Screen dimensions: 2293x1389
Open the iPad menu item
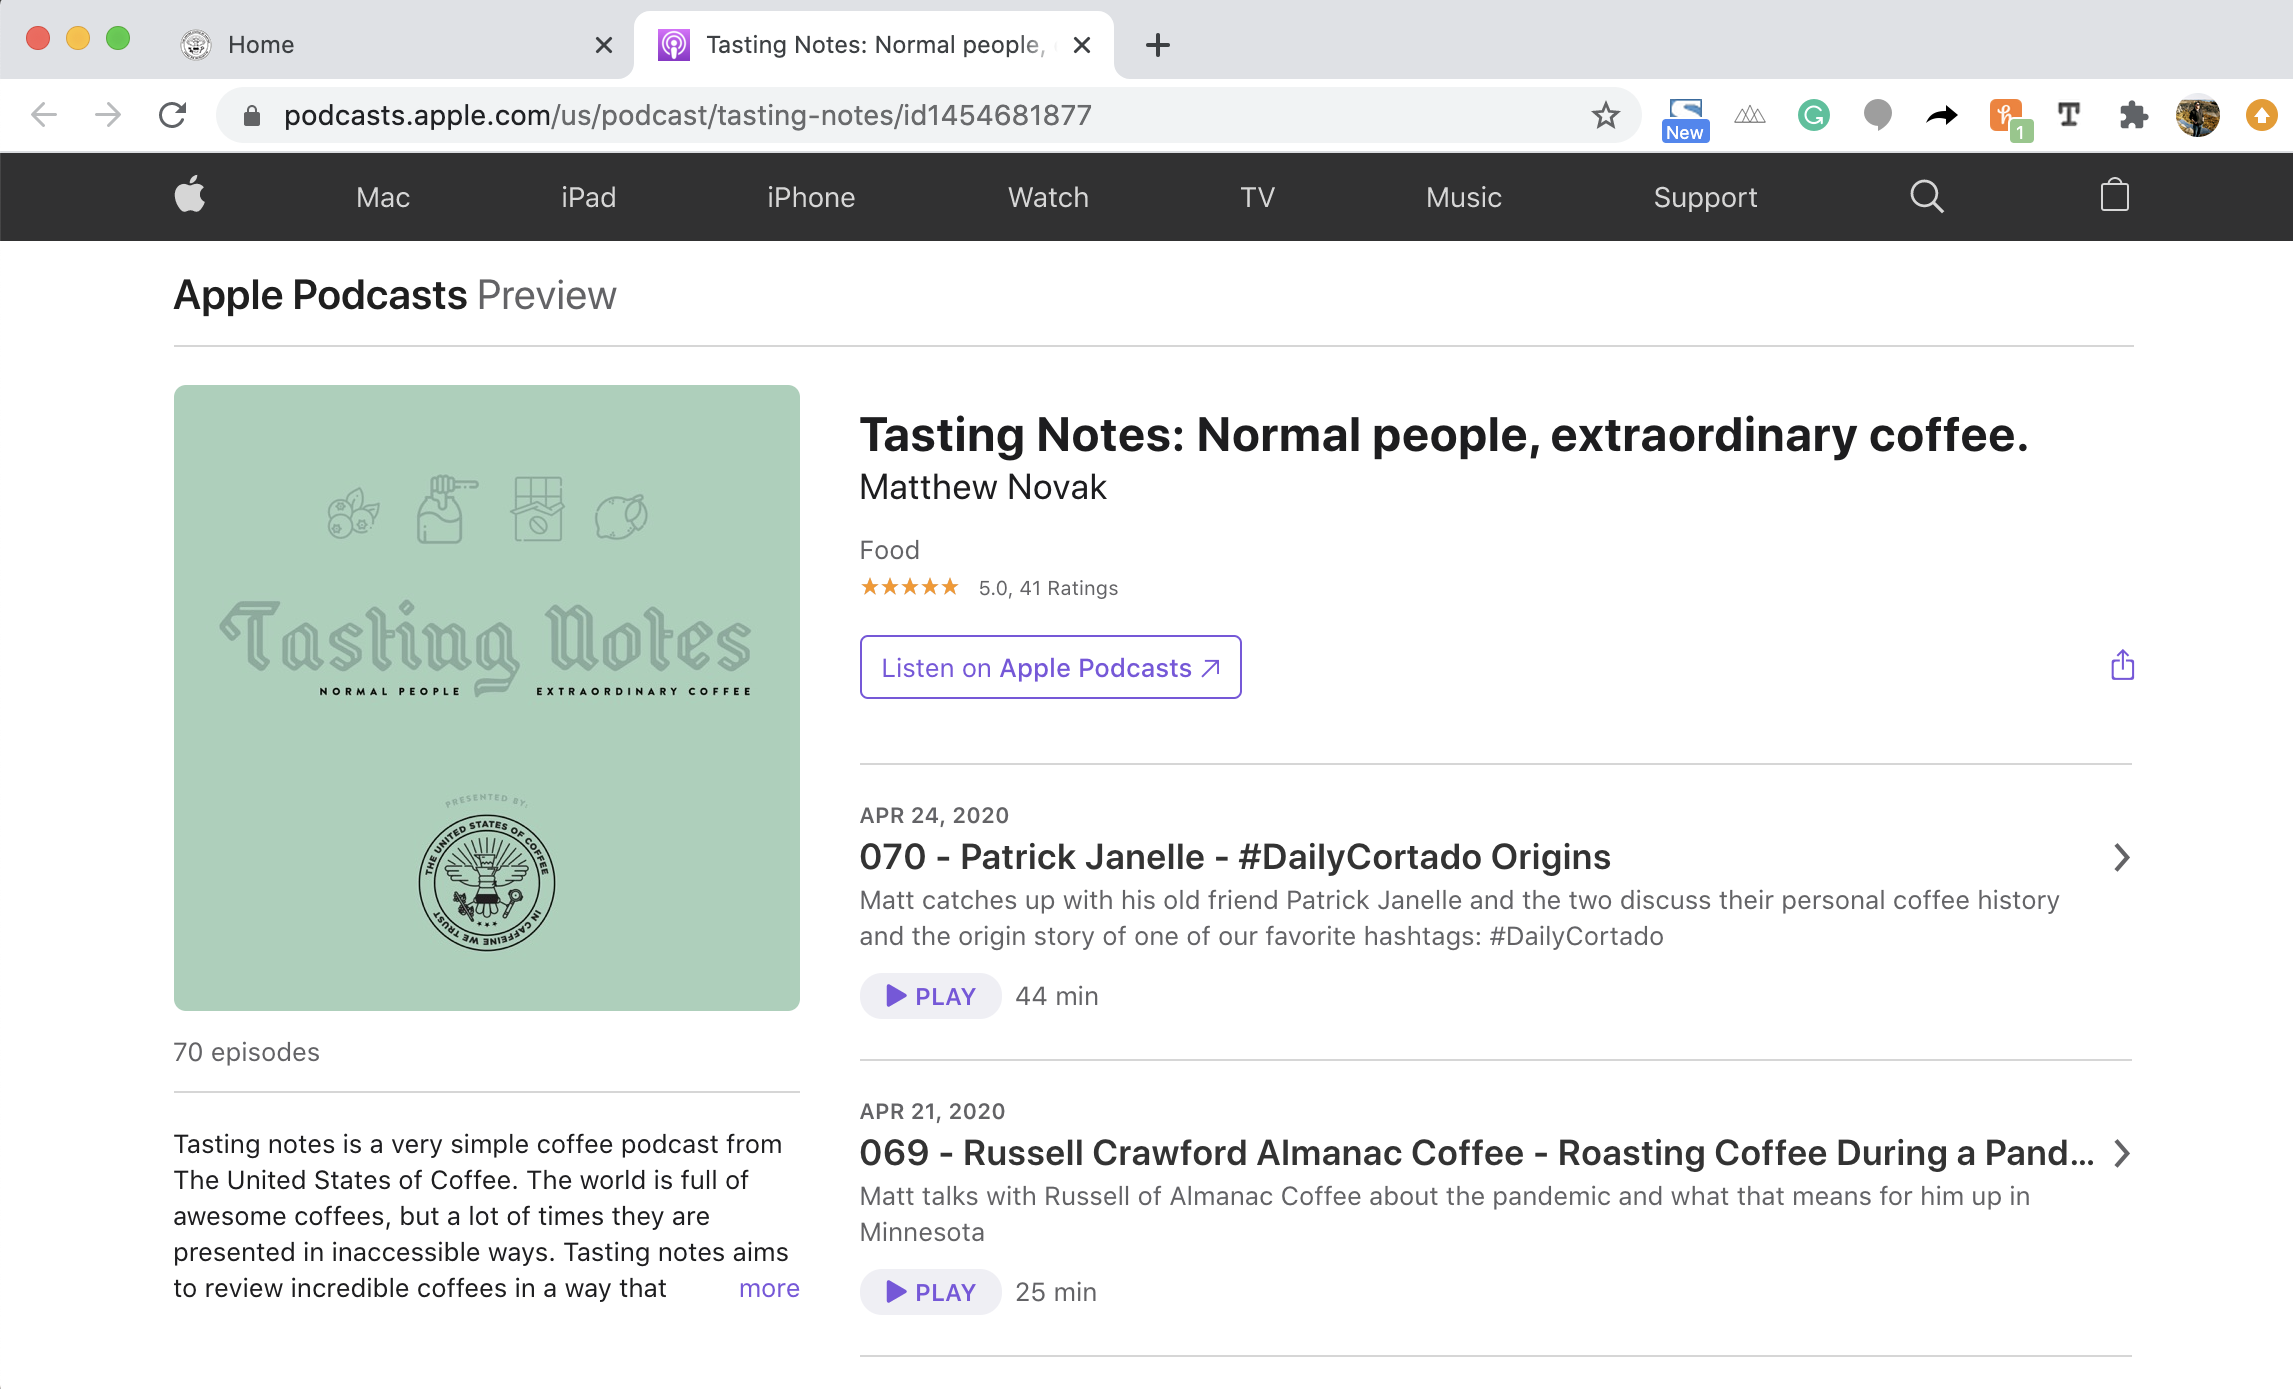589,197
